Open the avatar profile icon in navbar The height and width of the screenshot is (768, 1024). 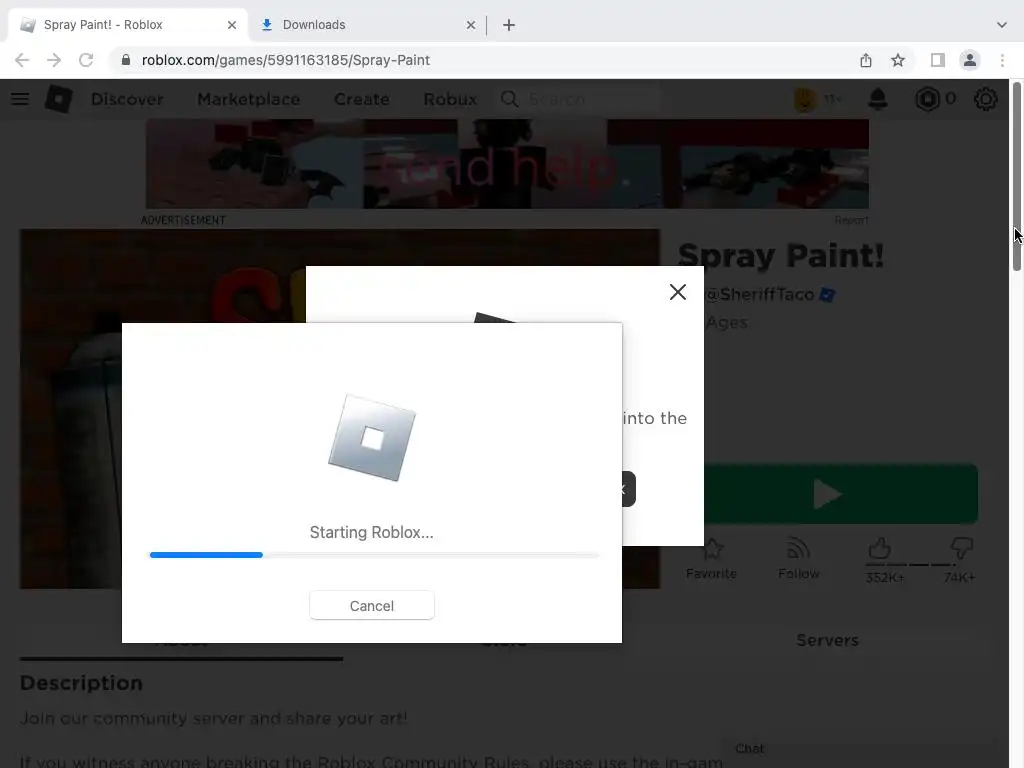pos(806,99)
